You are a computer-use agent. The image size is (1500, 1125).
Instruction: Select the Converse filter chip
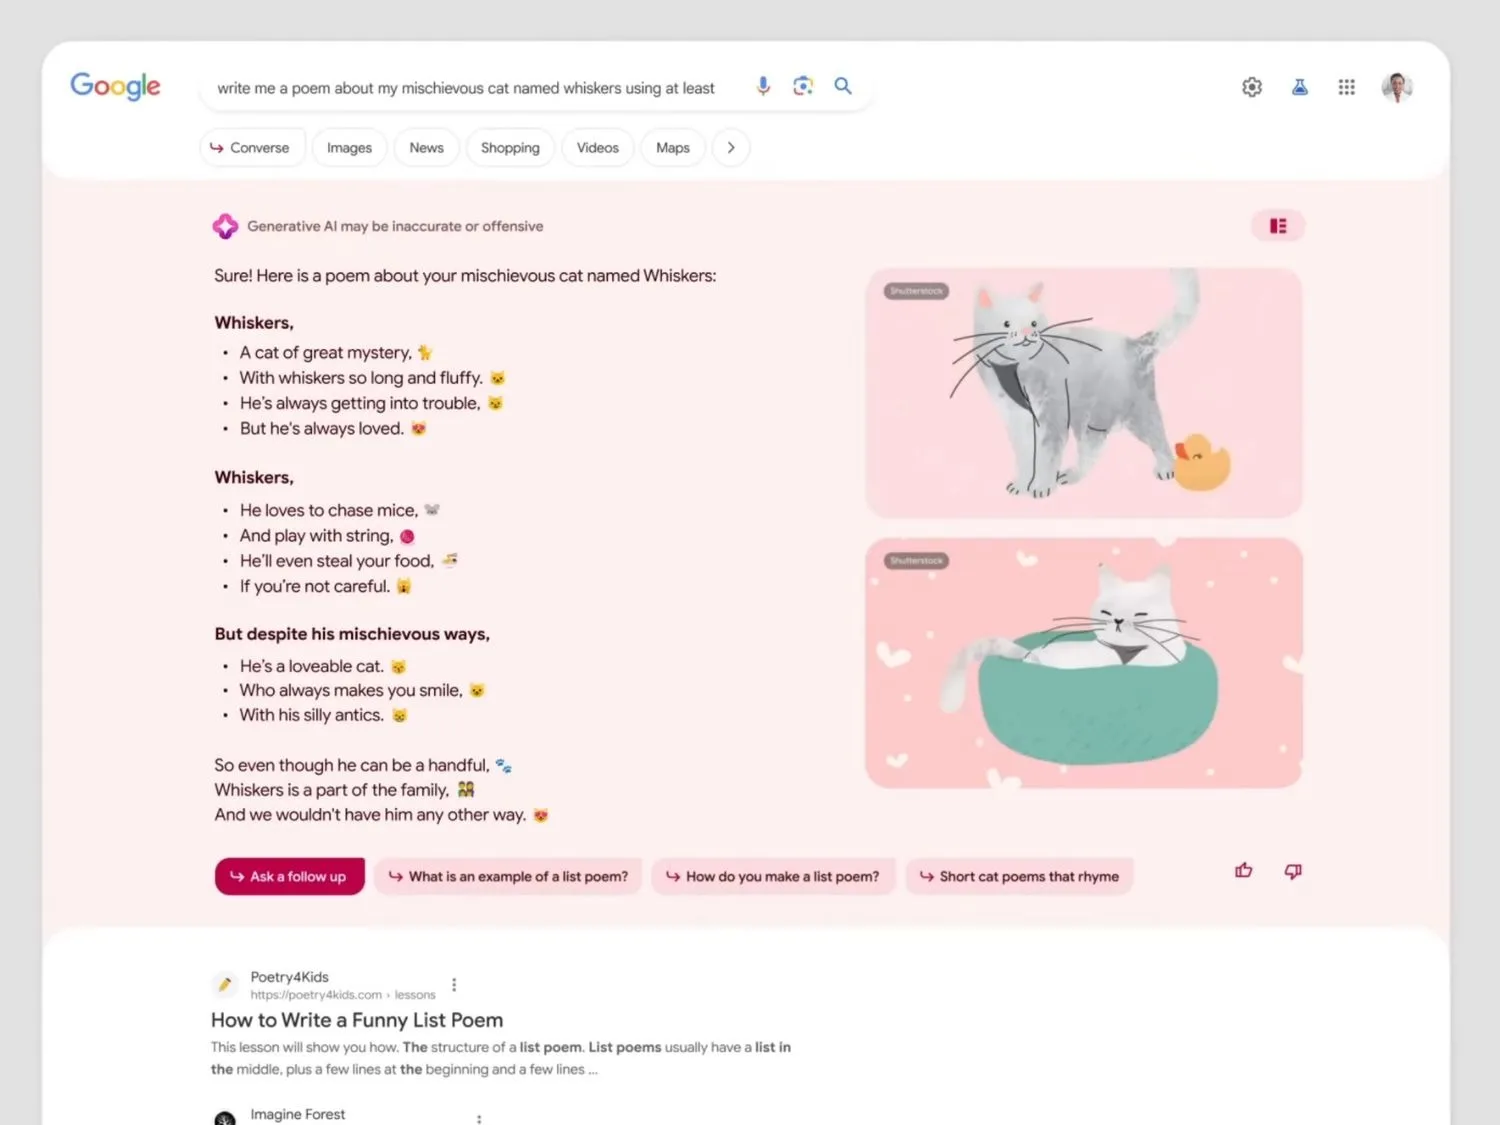click(x=251, y=148)
